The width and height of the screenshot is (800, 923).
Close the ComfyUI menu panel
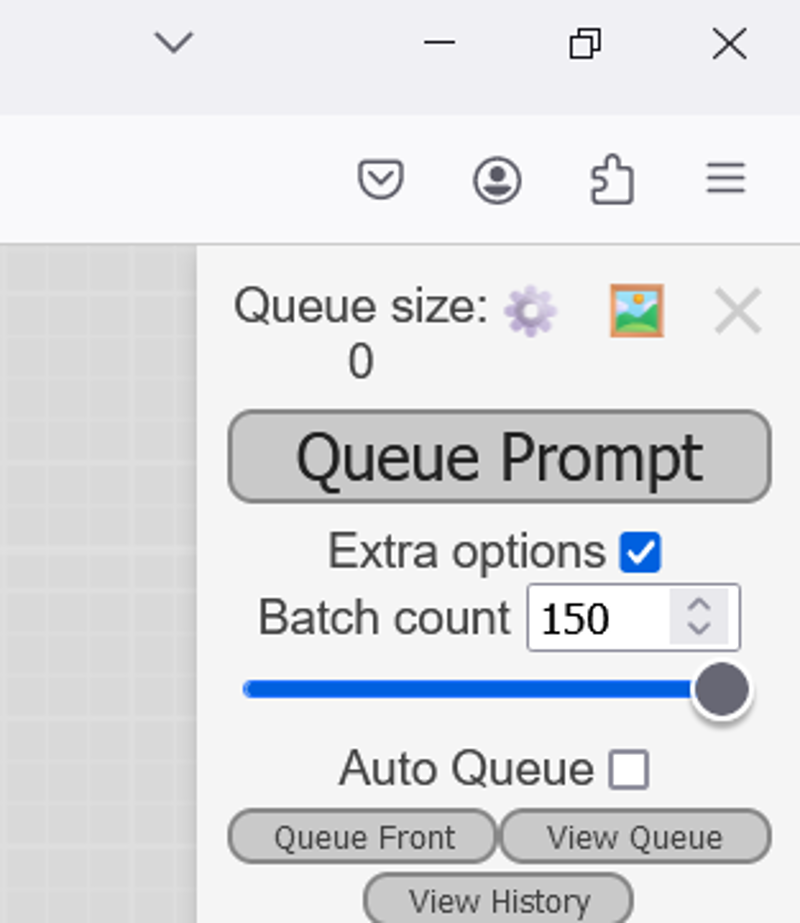point(738,311)
